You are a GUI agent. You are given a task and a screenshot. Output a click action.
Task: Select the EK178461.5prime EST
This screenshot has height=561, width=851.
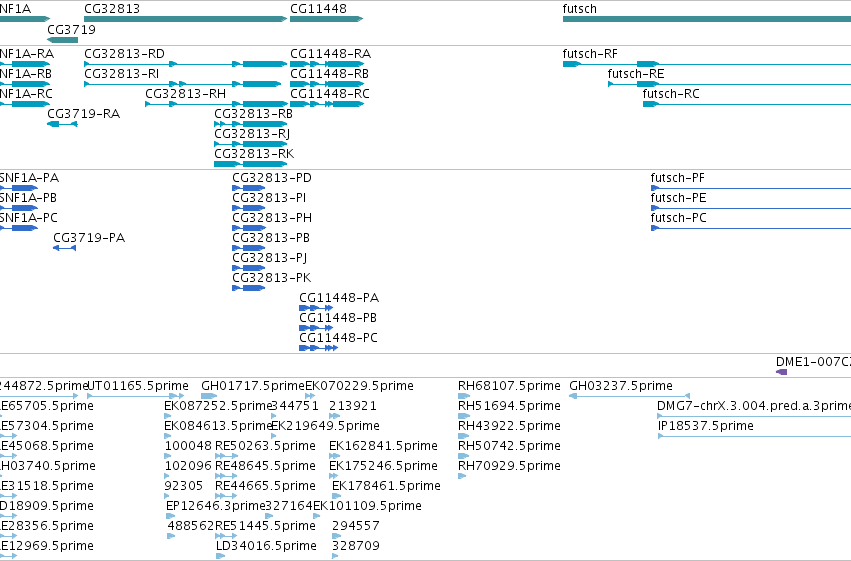tap(336, 496)
